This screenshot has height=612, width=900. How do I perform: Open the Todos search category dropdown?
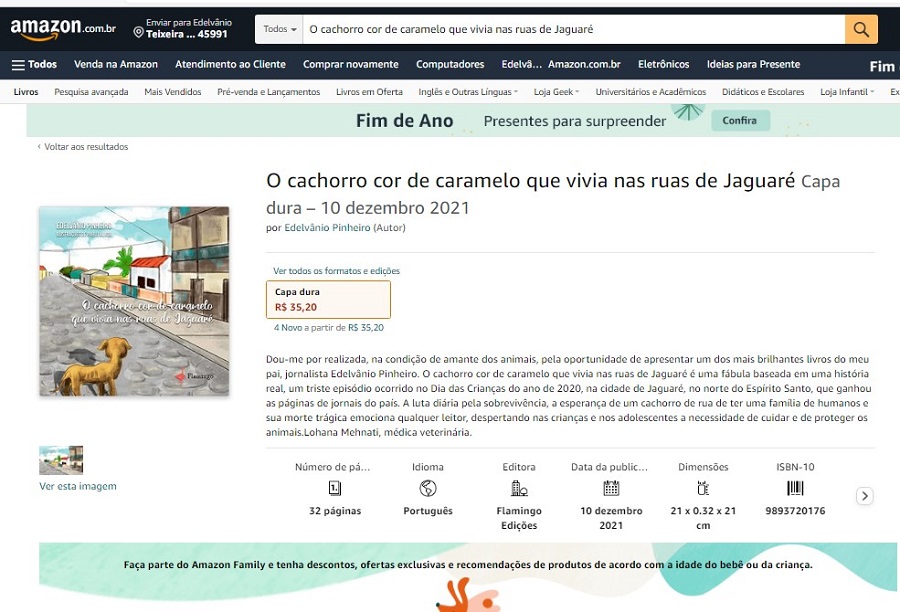(280, 29)
